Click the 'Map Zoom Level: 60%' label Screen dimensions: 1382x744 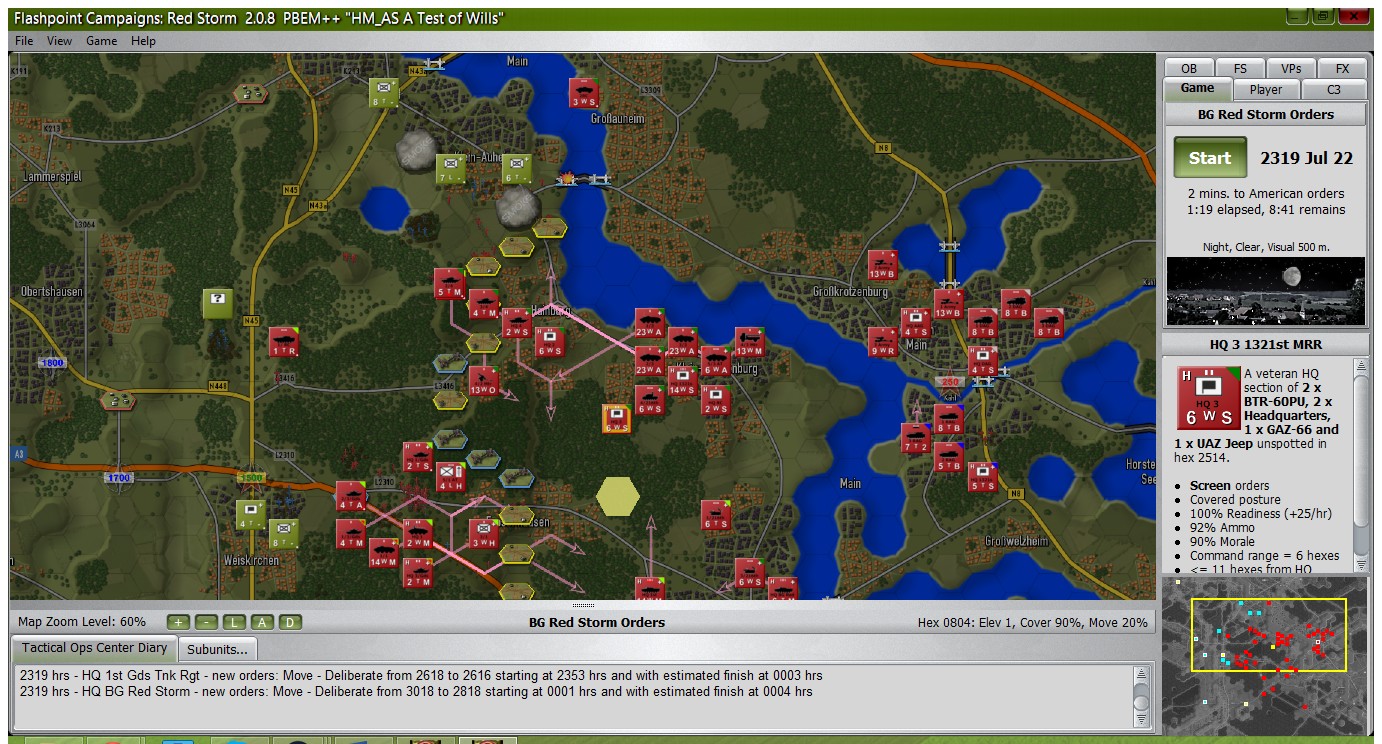pyautogui.click(x=82, y=622)
